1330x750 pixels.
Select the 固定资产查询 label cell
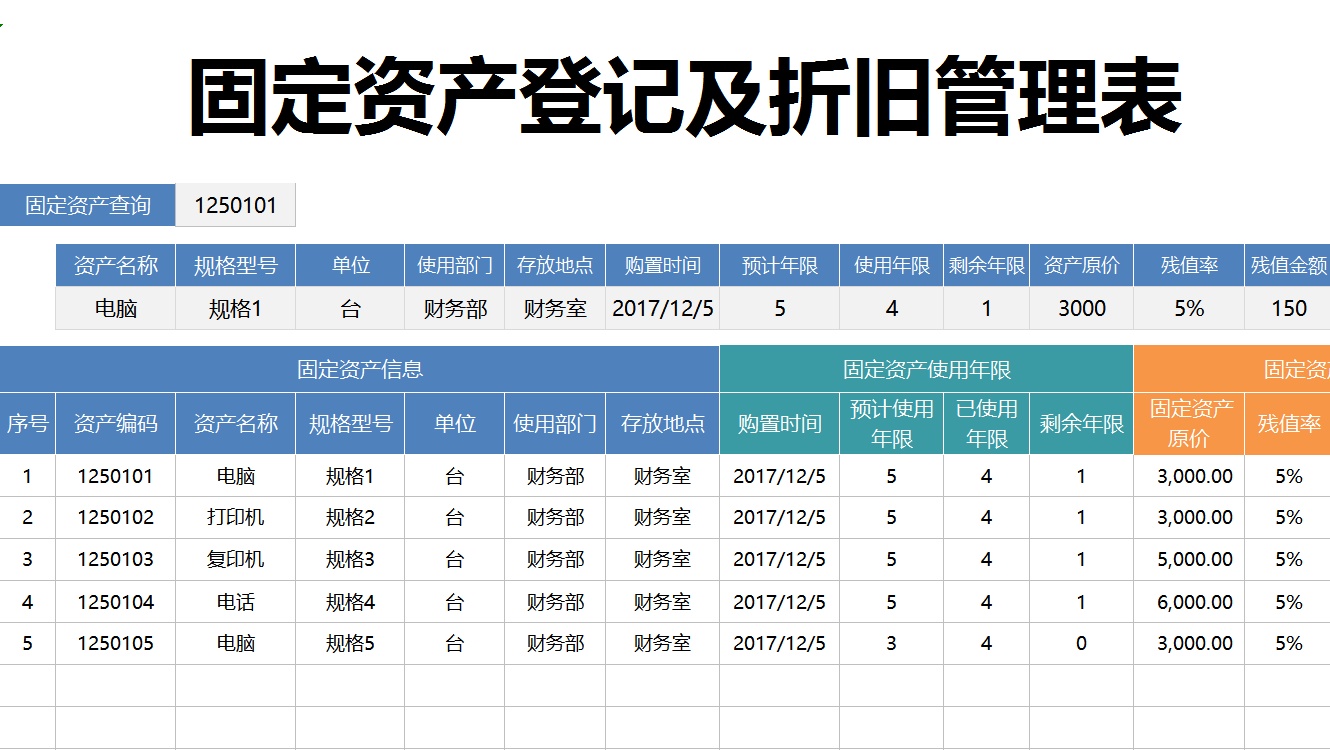(86, 205)
